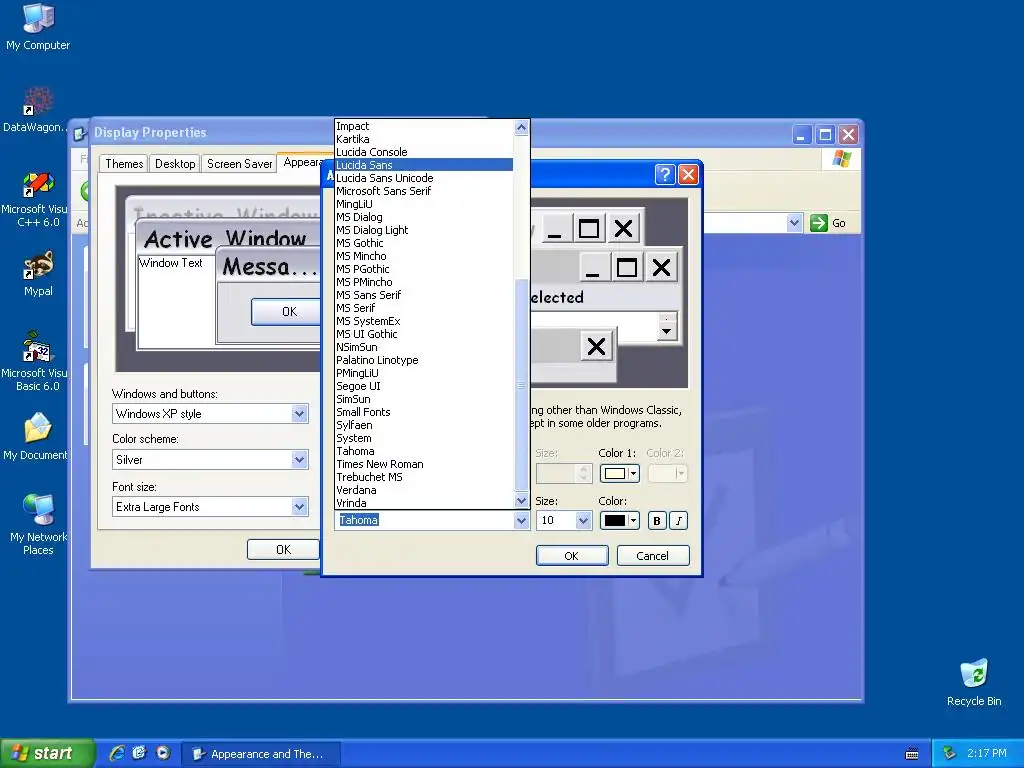Choose Small Fonts entry

(424, 412)
